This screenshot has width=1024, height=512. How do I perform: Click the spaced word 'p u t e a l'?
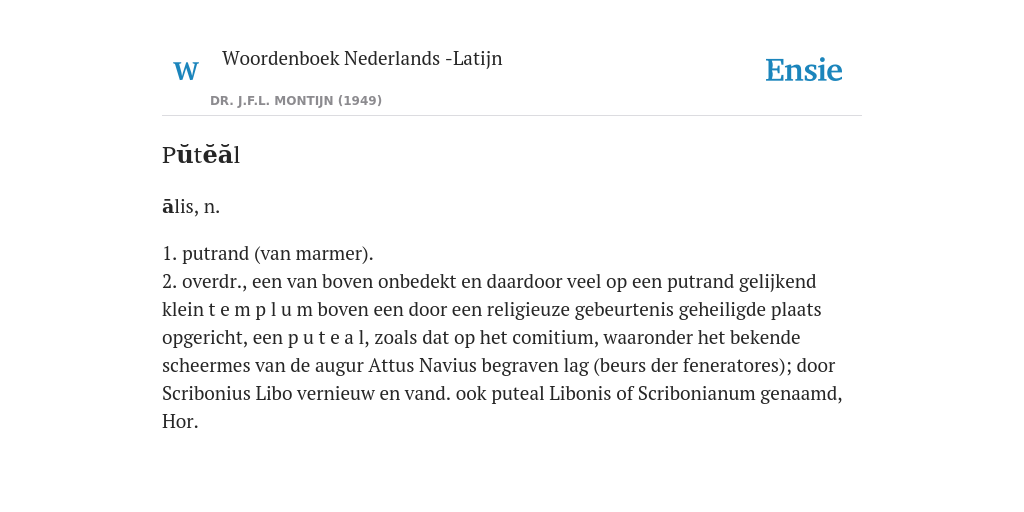click(x=326, y=338)
